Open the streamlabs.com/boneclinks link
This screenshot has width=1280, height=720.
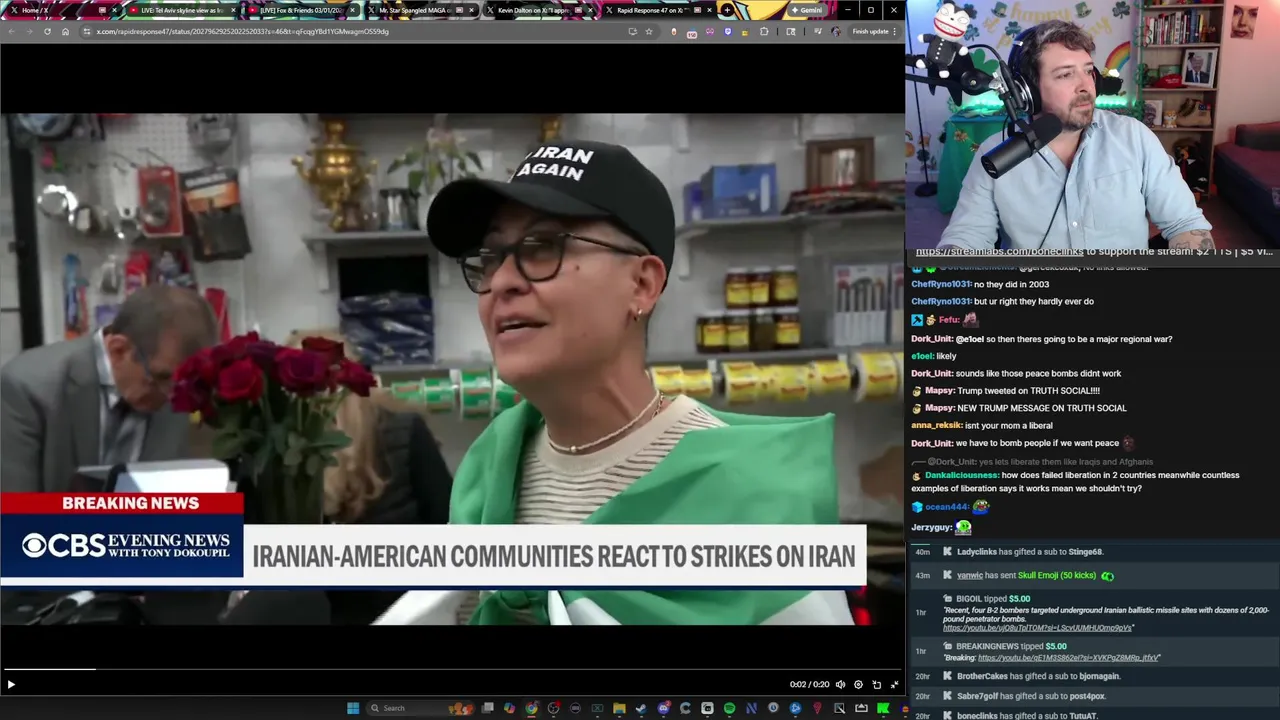tap(999, 252)
